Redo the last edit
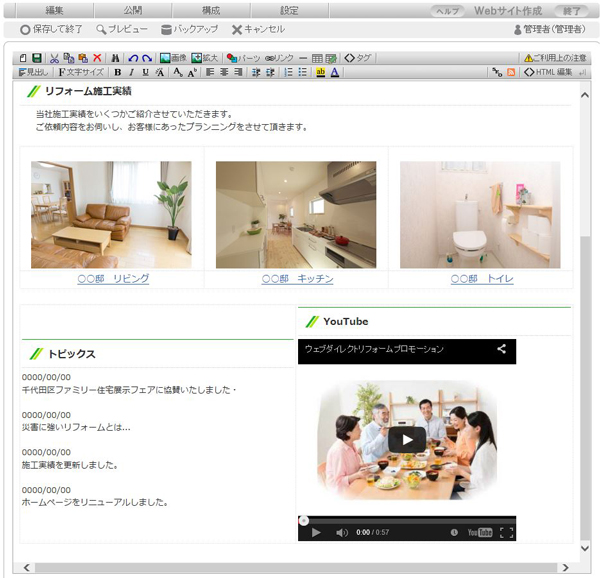This screenshot has width=600, height=578. [x=147, y=58]
